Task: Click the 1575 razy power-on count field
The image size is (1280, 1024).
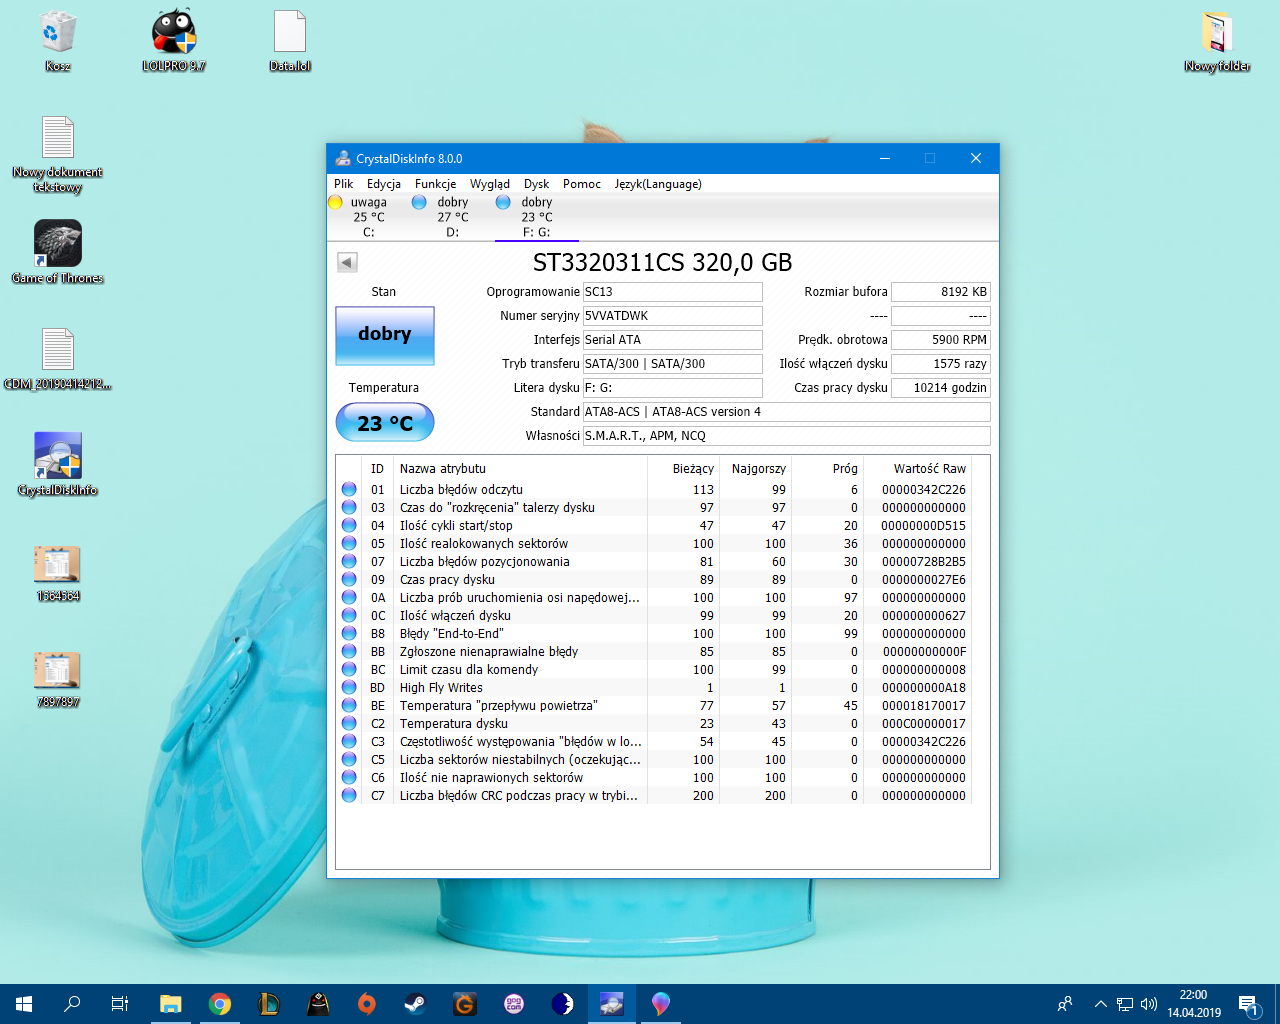Action: [x=941, y=364]
